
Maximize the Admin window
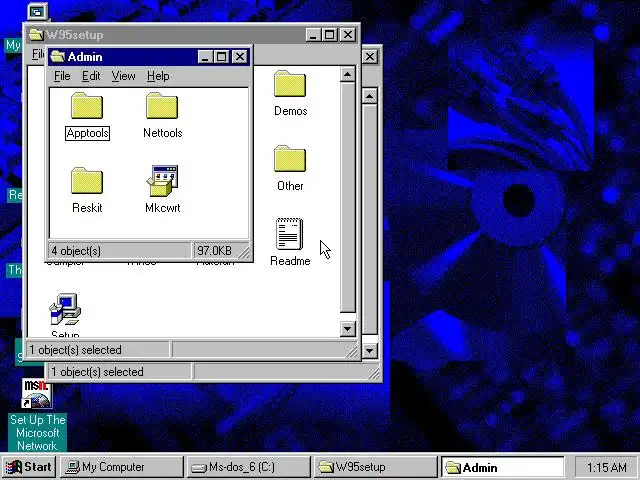(x=222, y=57)
